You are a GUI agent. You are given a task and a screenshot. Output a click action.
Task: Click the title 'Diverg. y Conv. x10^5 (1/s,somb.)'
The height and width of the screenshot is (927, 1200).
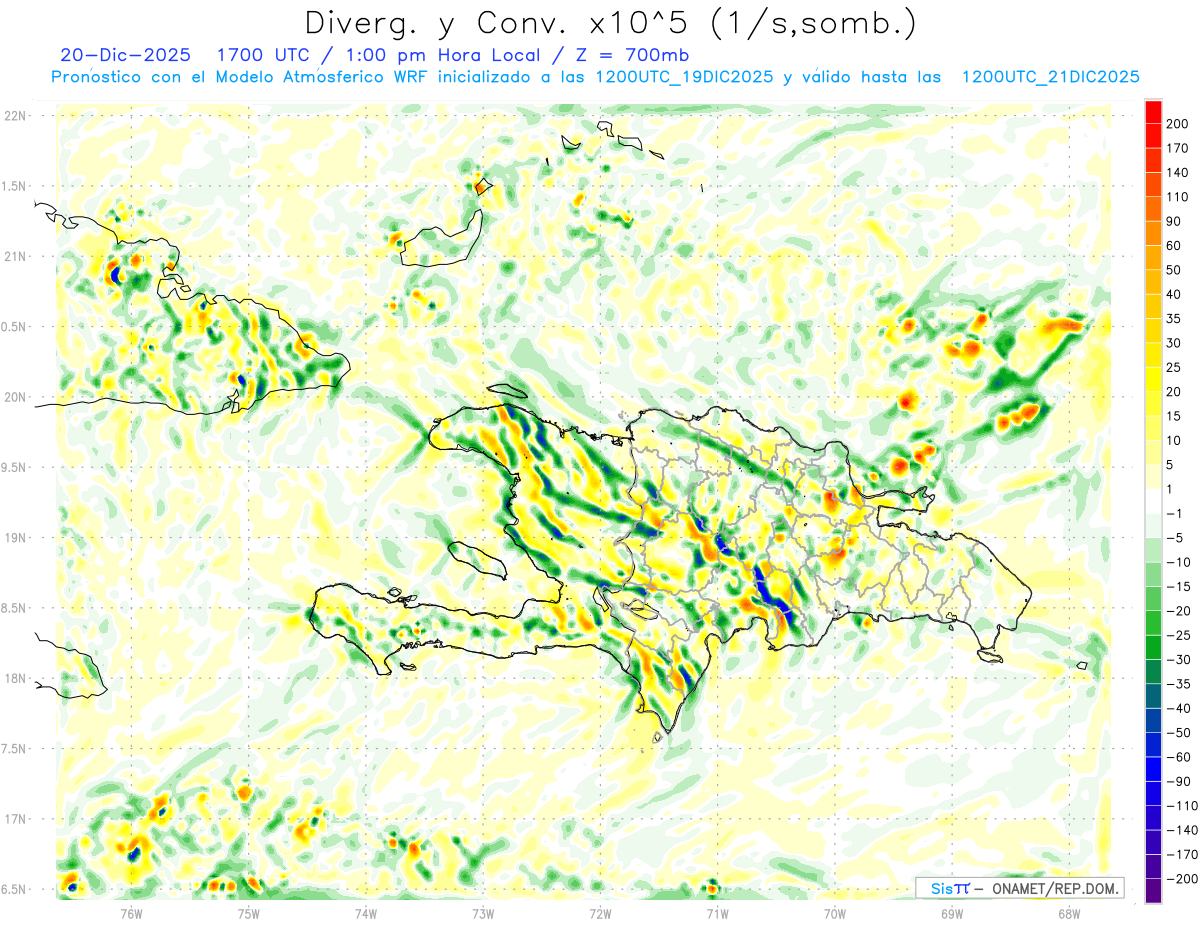(x=610, y=23)
